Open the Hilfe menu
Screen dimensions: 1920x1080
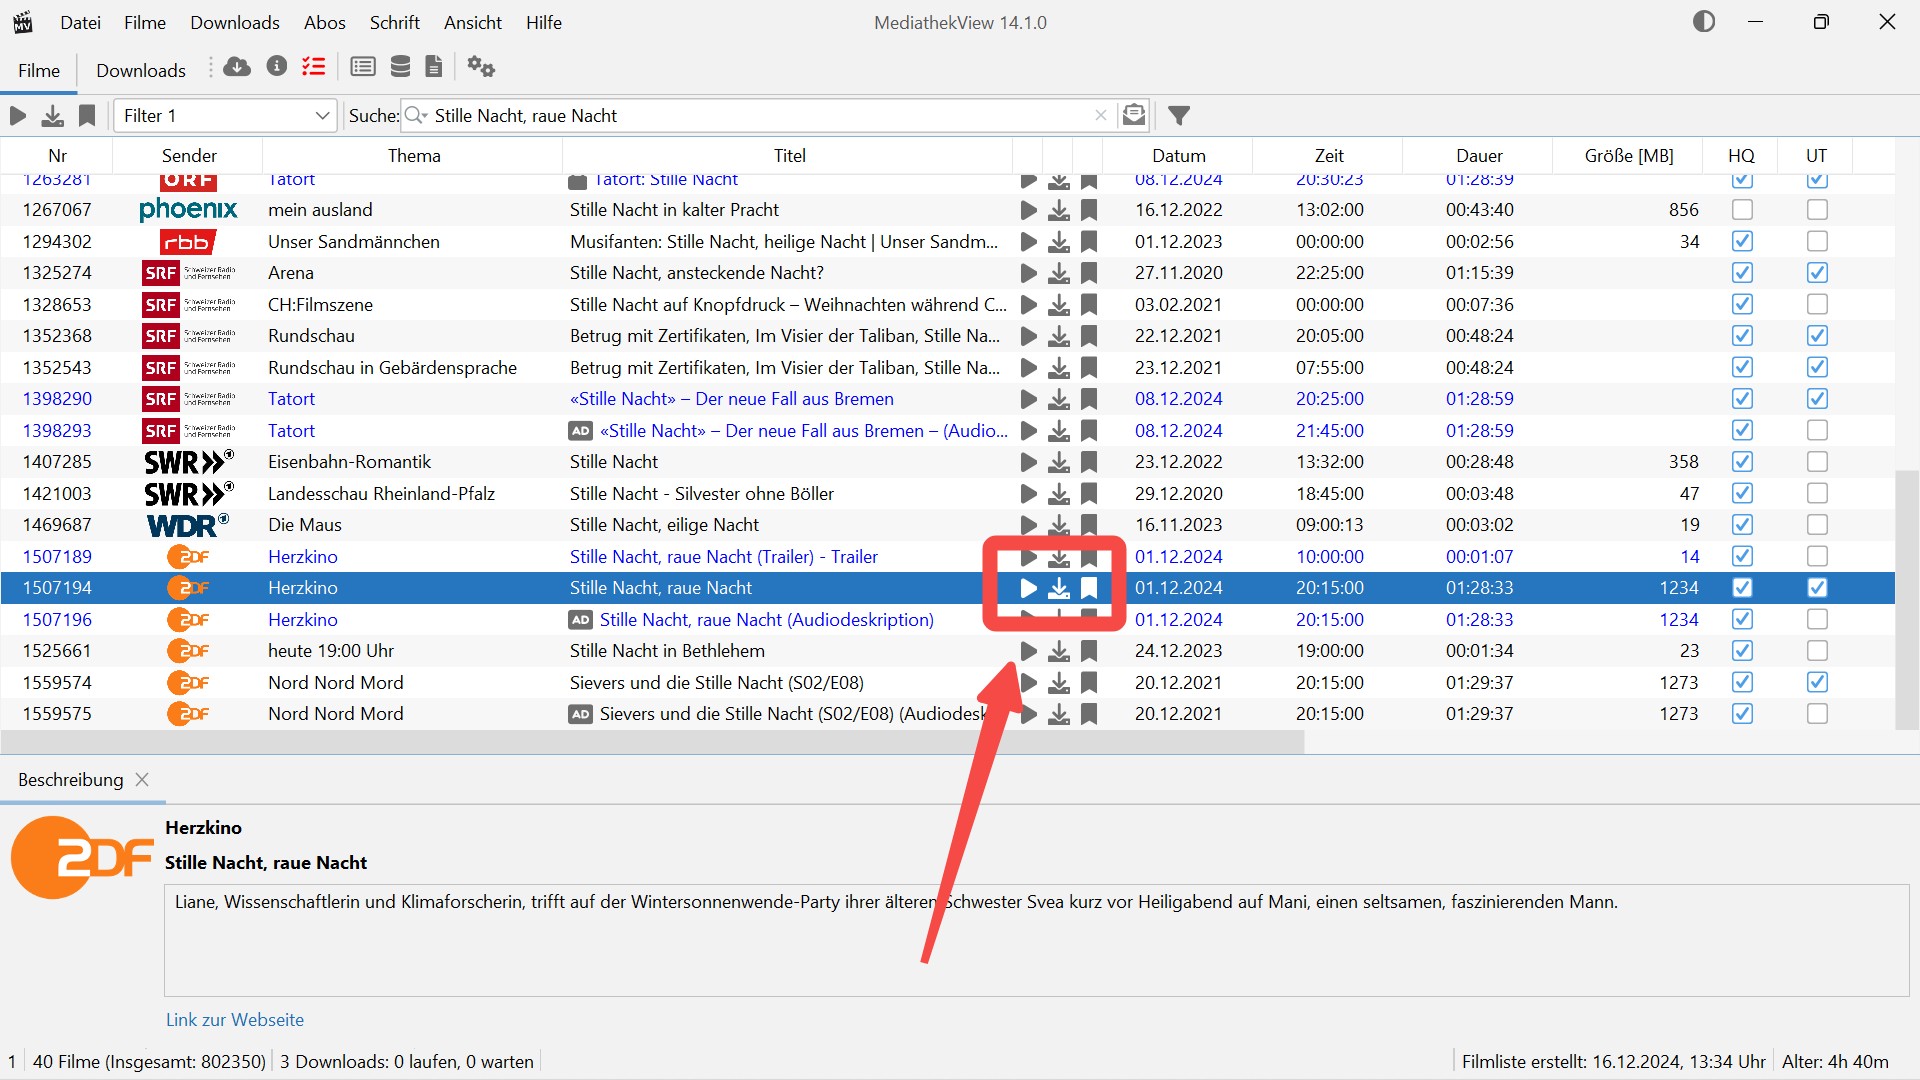(544, 22)
